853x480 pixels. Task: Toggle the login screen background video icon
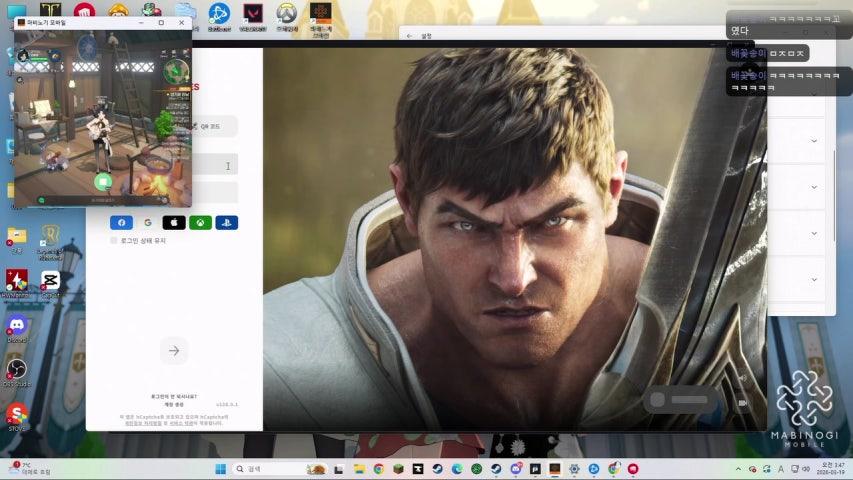click(742, 402)
